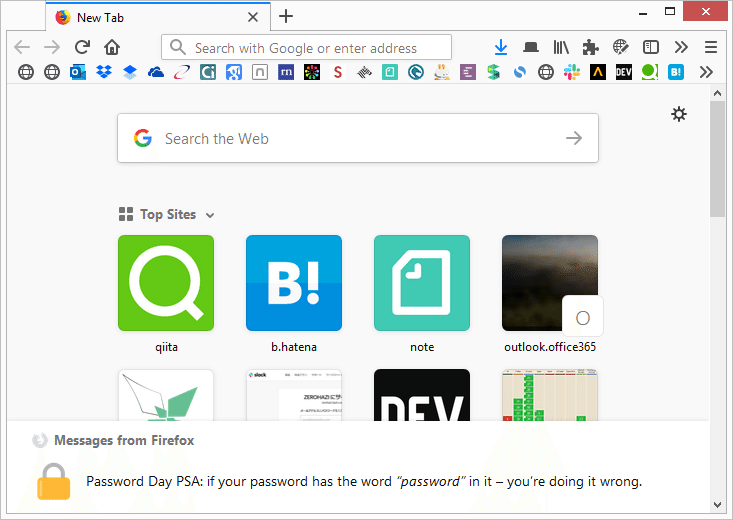733x520 pixels.
Task: Click the Search the Web box
Action: coord(358,138)
